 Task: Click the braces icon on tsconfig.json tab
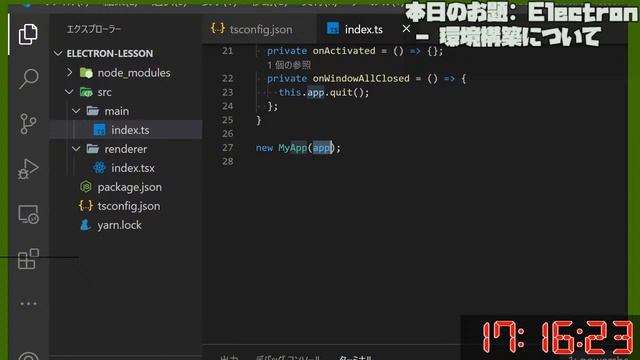click(x=218, y=28)
